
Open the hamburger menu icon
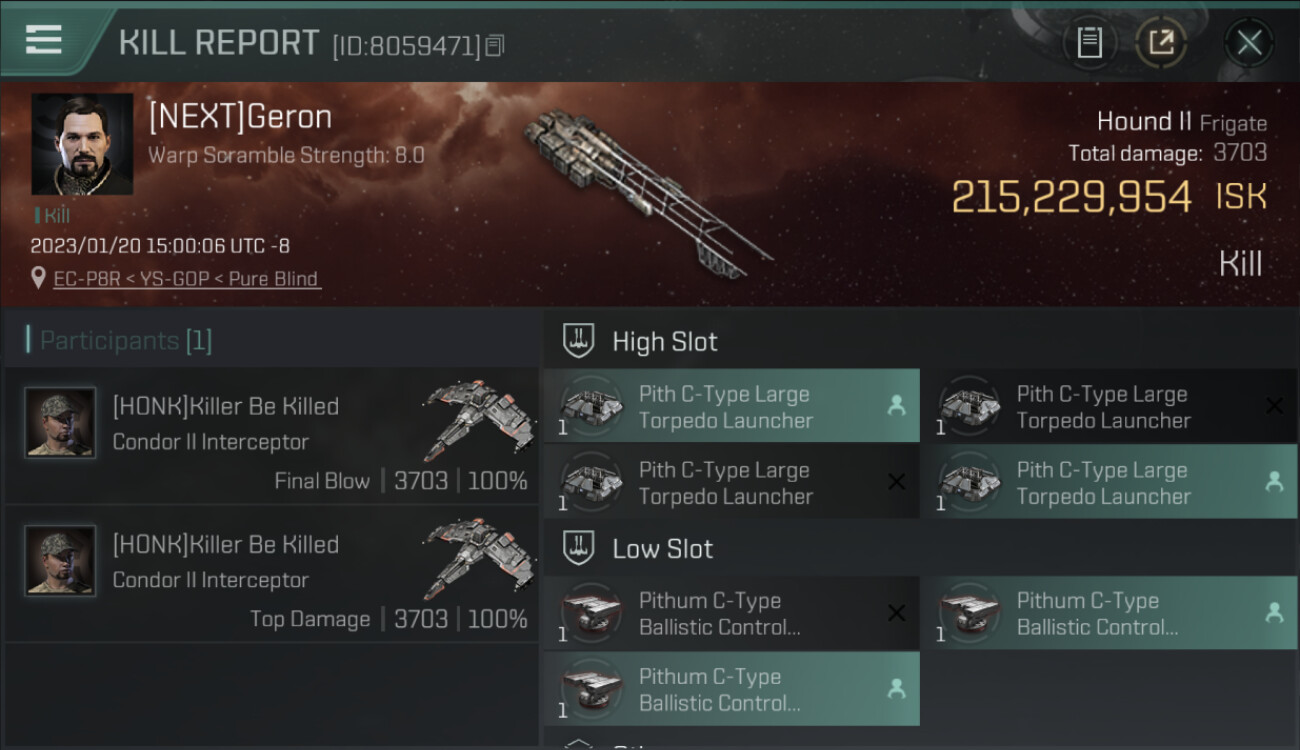click(x=44, y=40)
